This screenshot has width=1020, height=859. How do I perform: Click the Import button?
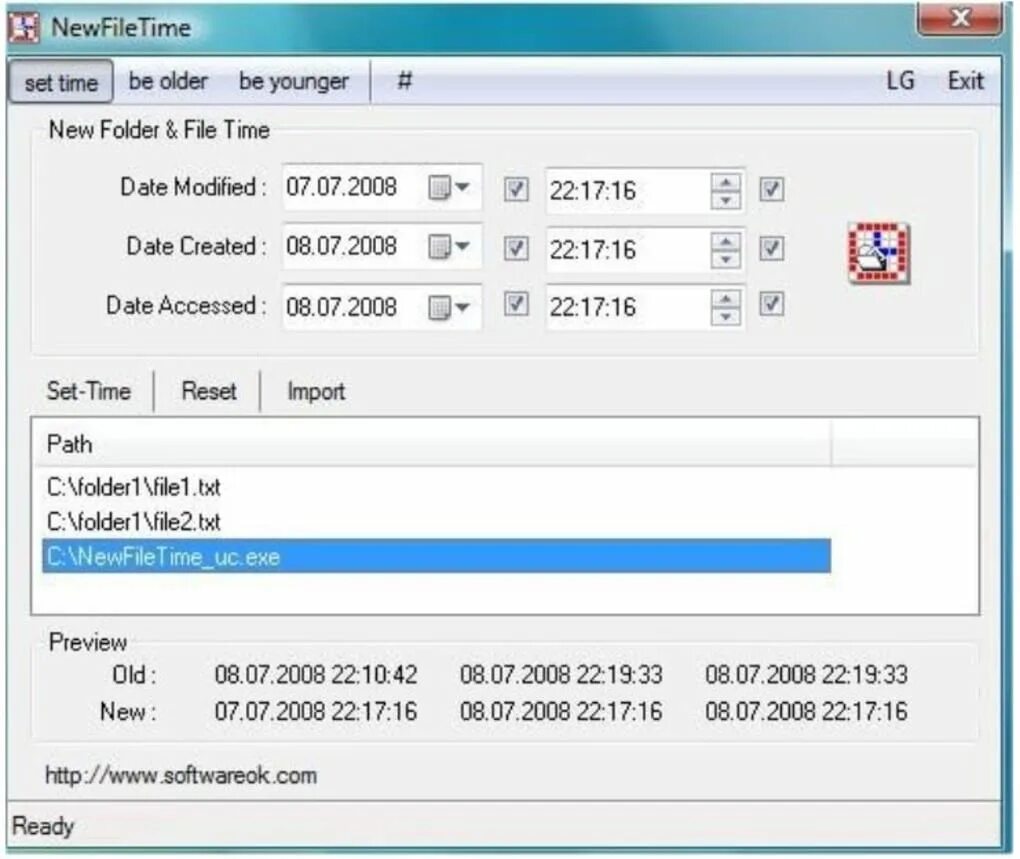(x=316, y=391)
